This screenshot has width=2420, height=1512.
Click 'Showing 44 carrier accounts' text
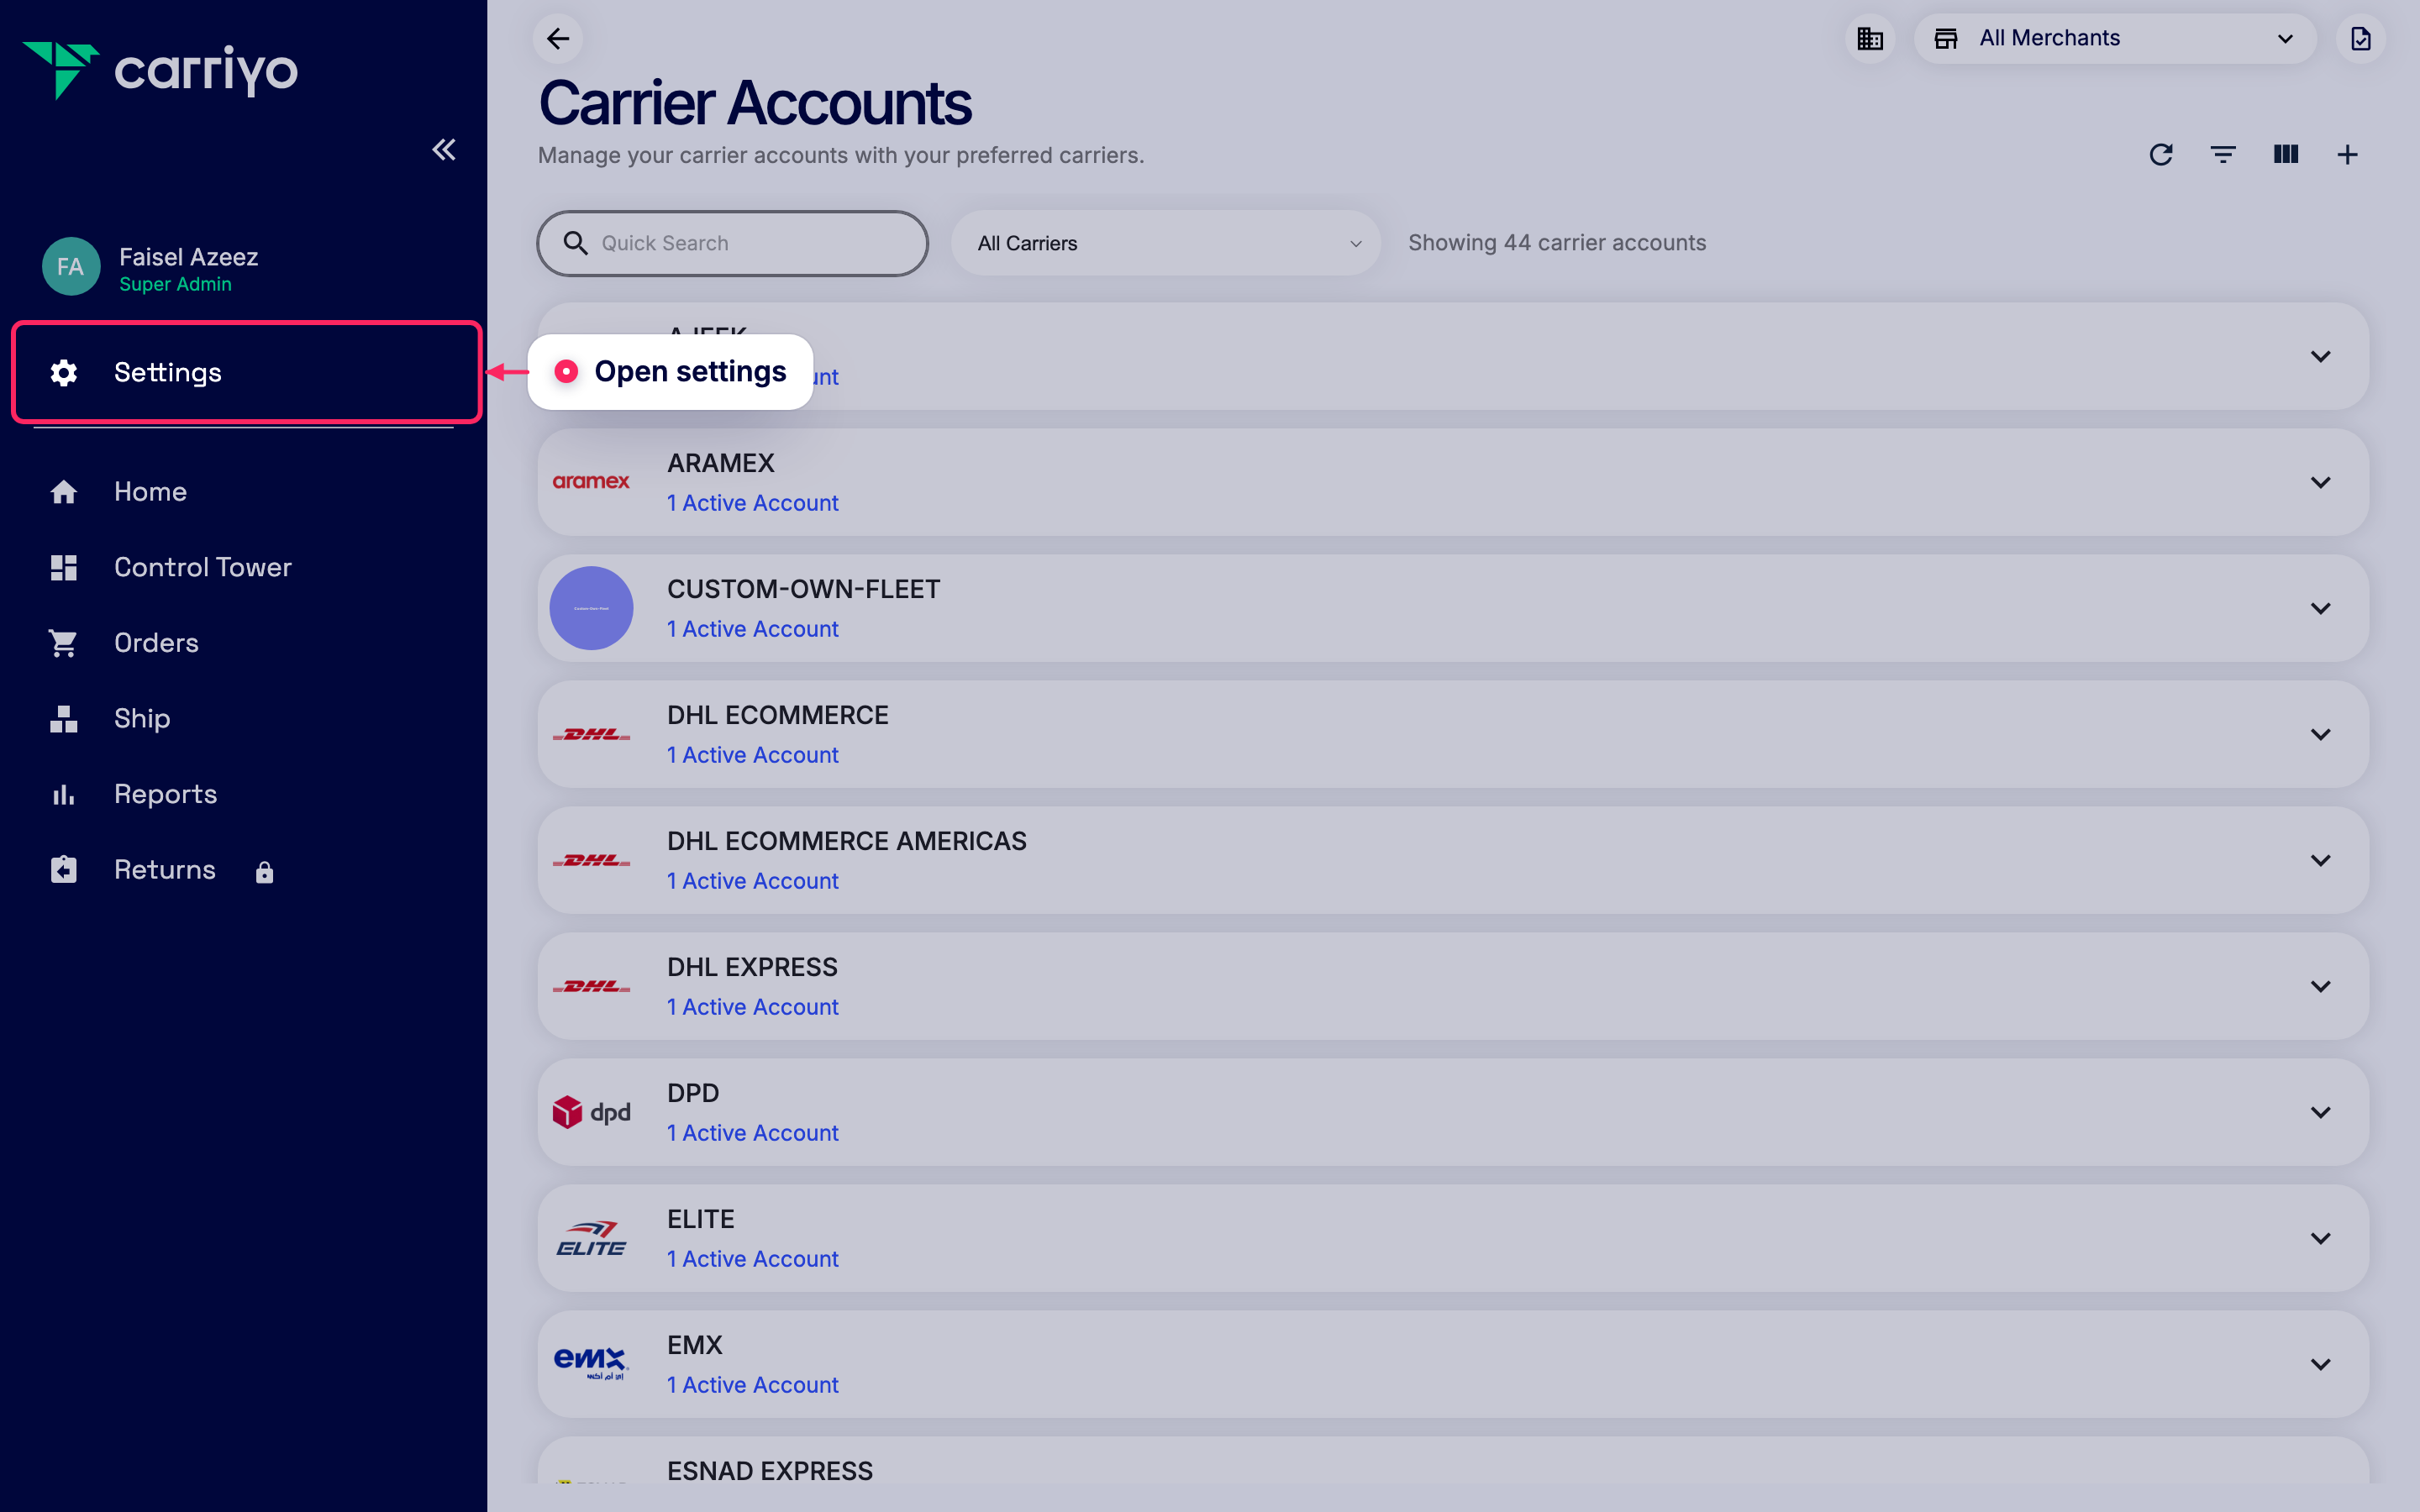click(x=1557, y=243)
